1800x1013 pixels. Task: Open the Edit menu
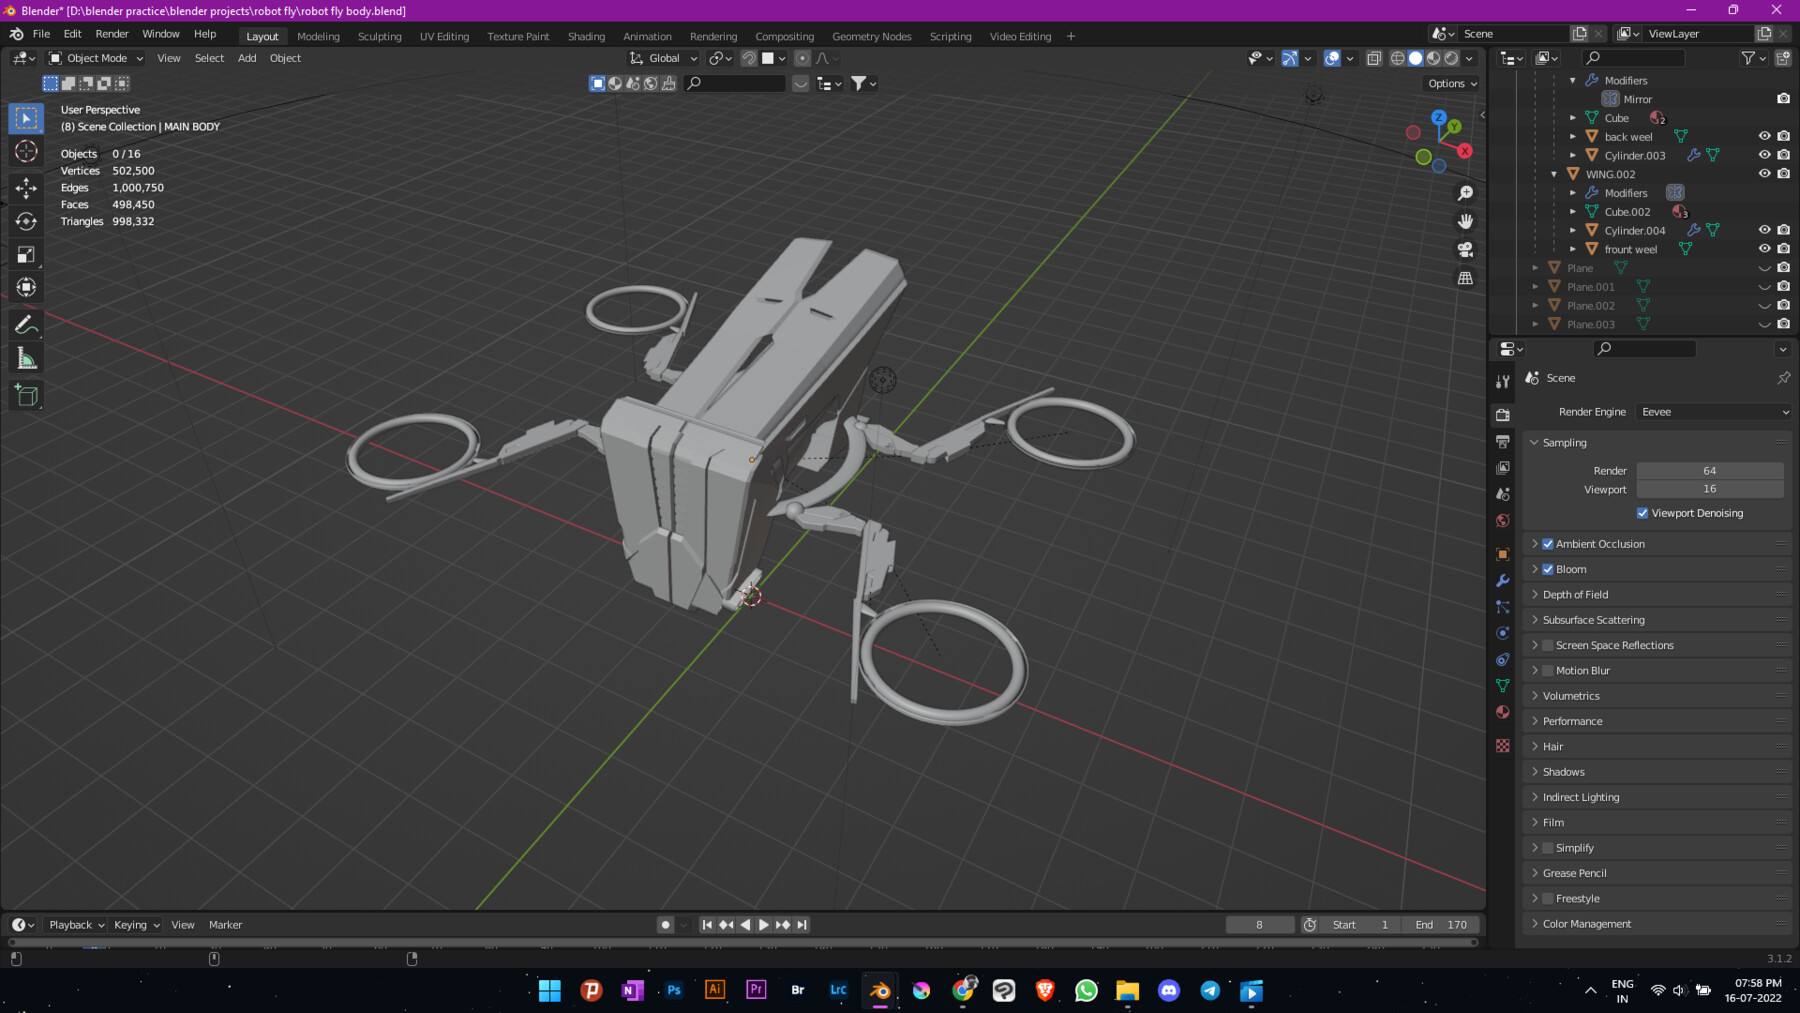tap(72, 33)
